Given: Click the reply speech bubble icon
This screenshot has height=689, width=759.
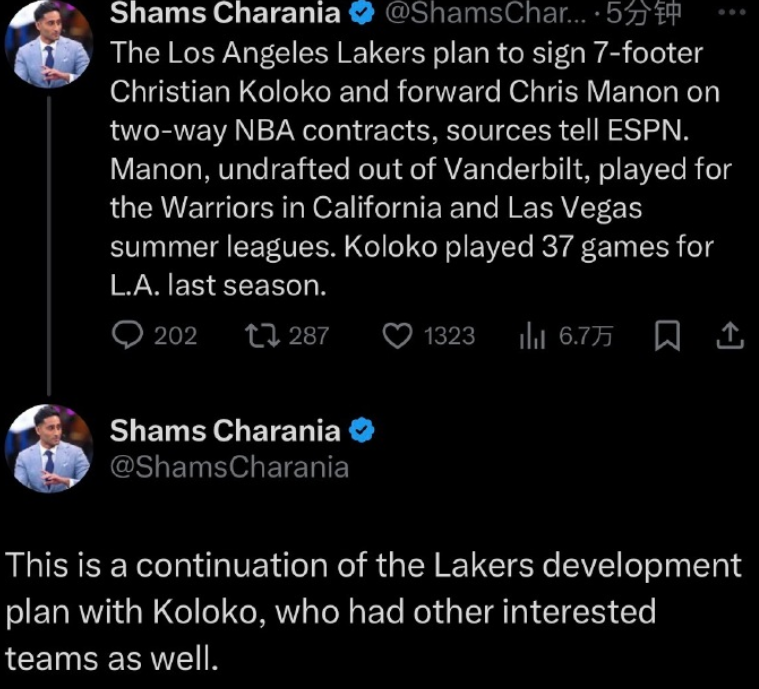Looking at the screenshot, I should 127,336.
